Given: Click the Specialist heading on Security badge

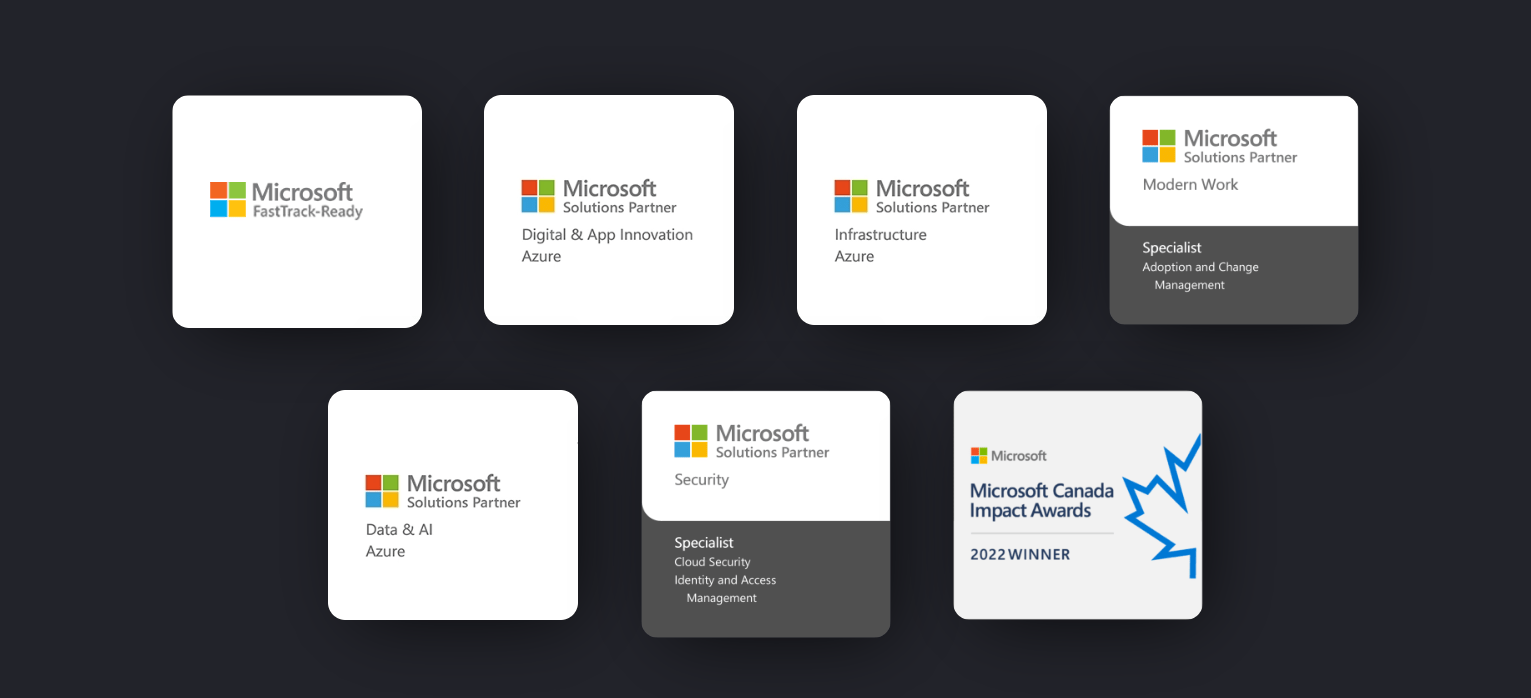Looking at the screenshot, I should click(x=704, y=543).
